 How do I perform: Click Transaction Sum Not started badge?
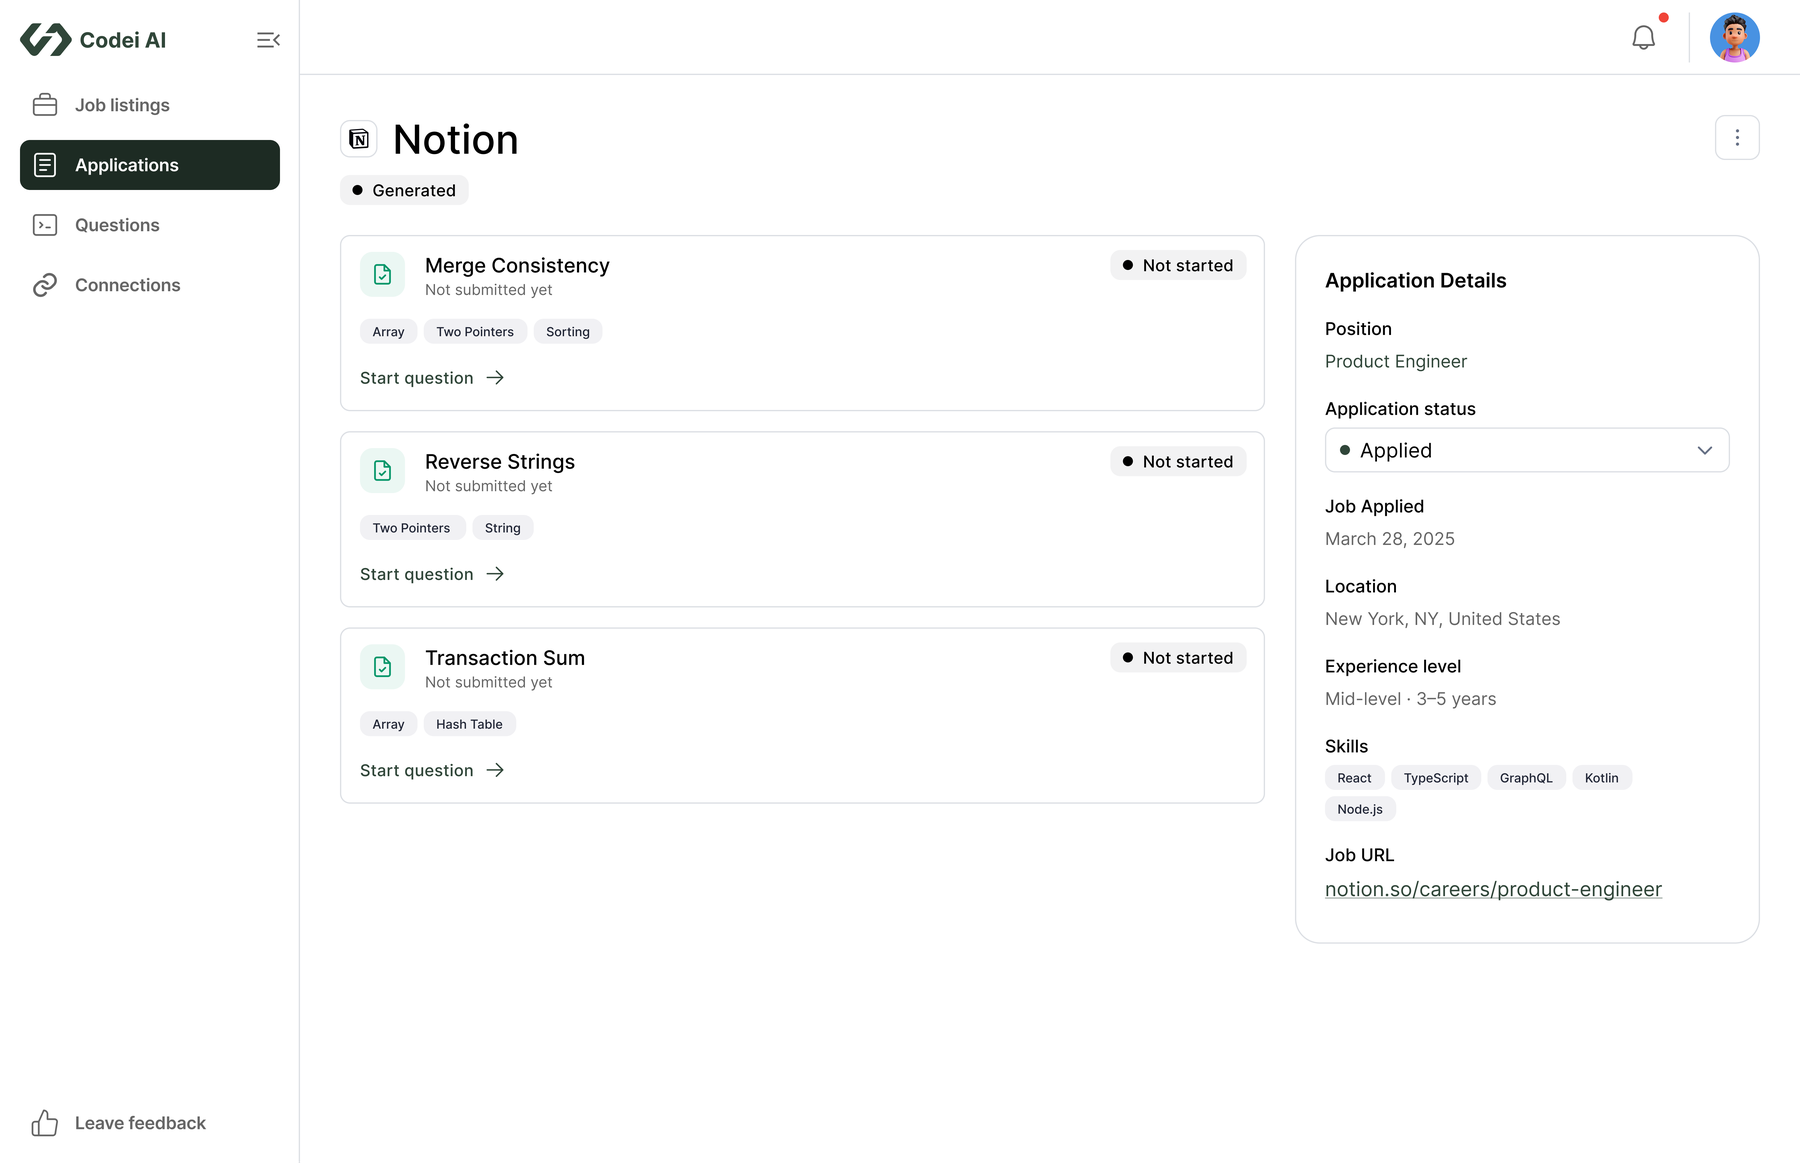(1178, 657)
